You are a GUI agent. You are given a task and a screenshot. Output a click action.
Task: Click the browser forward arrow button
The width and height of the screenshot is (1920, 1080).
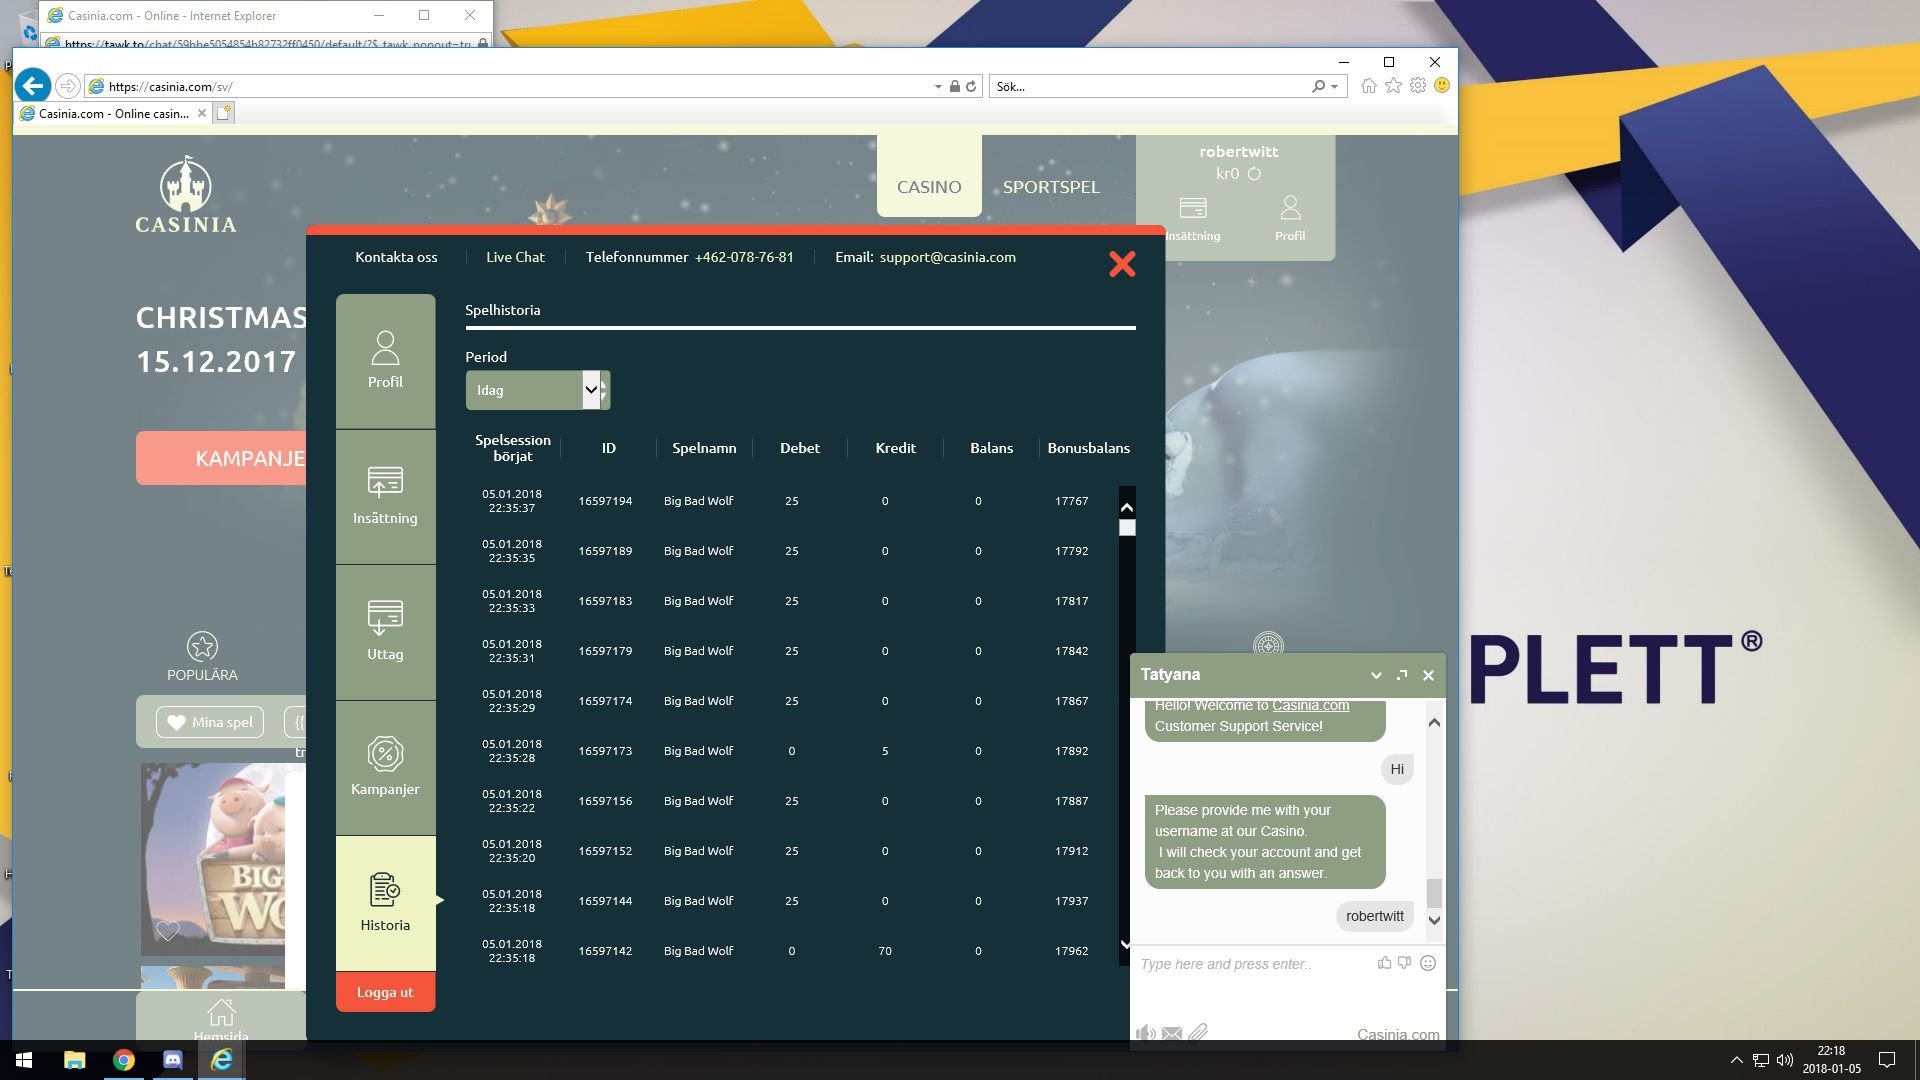(x=67, y=86)
